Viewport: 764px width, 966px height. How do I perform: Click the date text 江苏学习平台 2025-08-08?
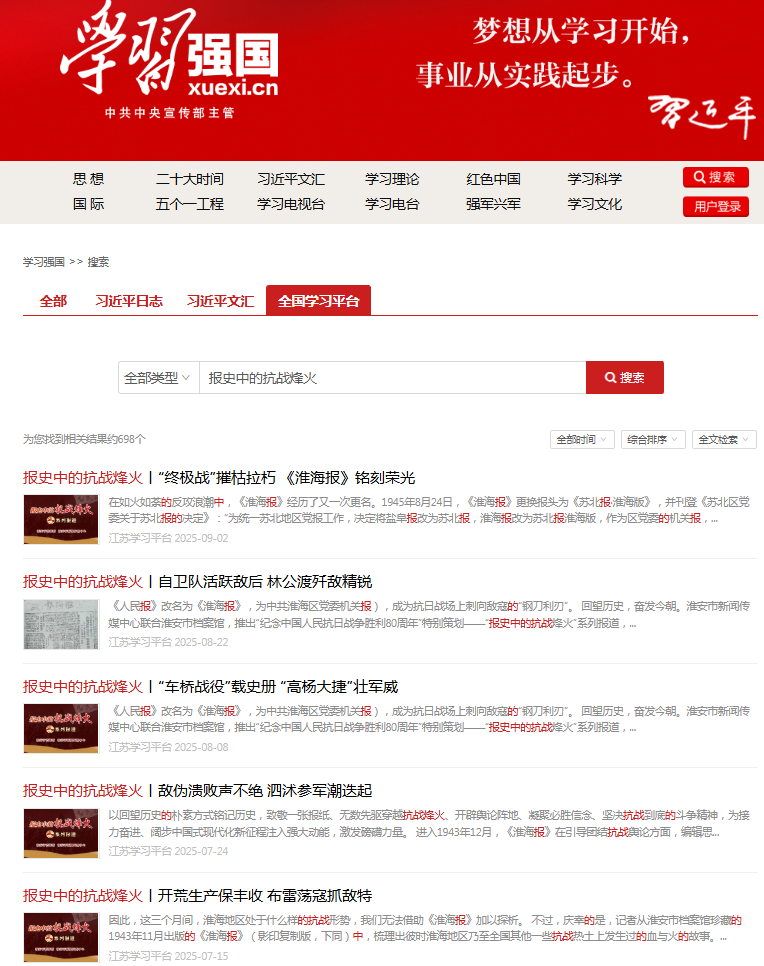(x=168, y=747)
